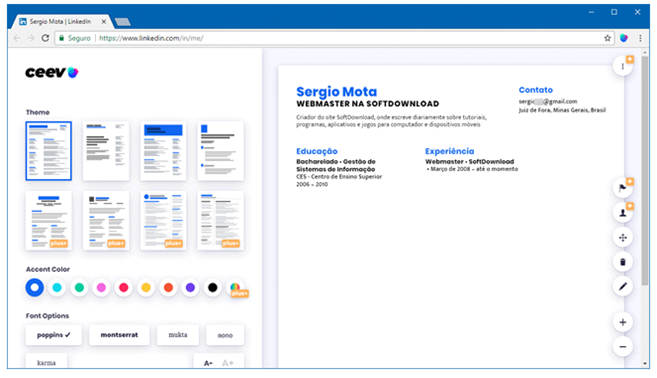This screenshot has width=657, height=378.
Task: Open the custom multicolor plus+ swatch
Action: coord(235,287)
